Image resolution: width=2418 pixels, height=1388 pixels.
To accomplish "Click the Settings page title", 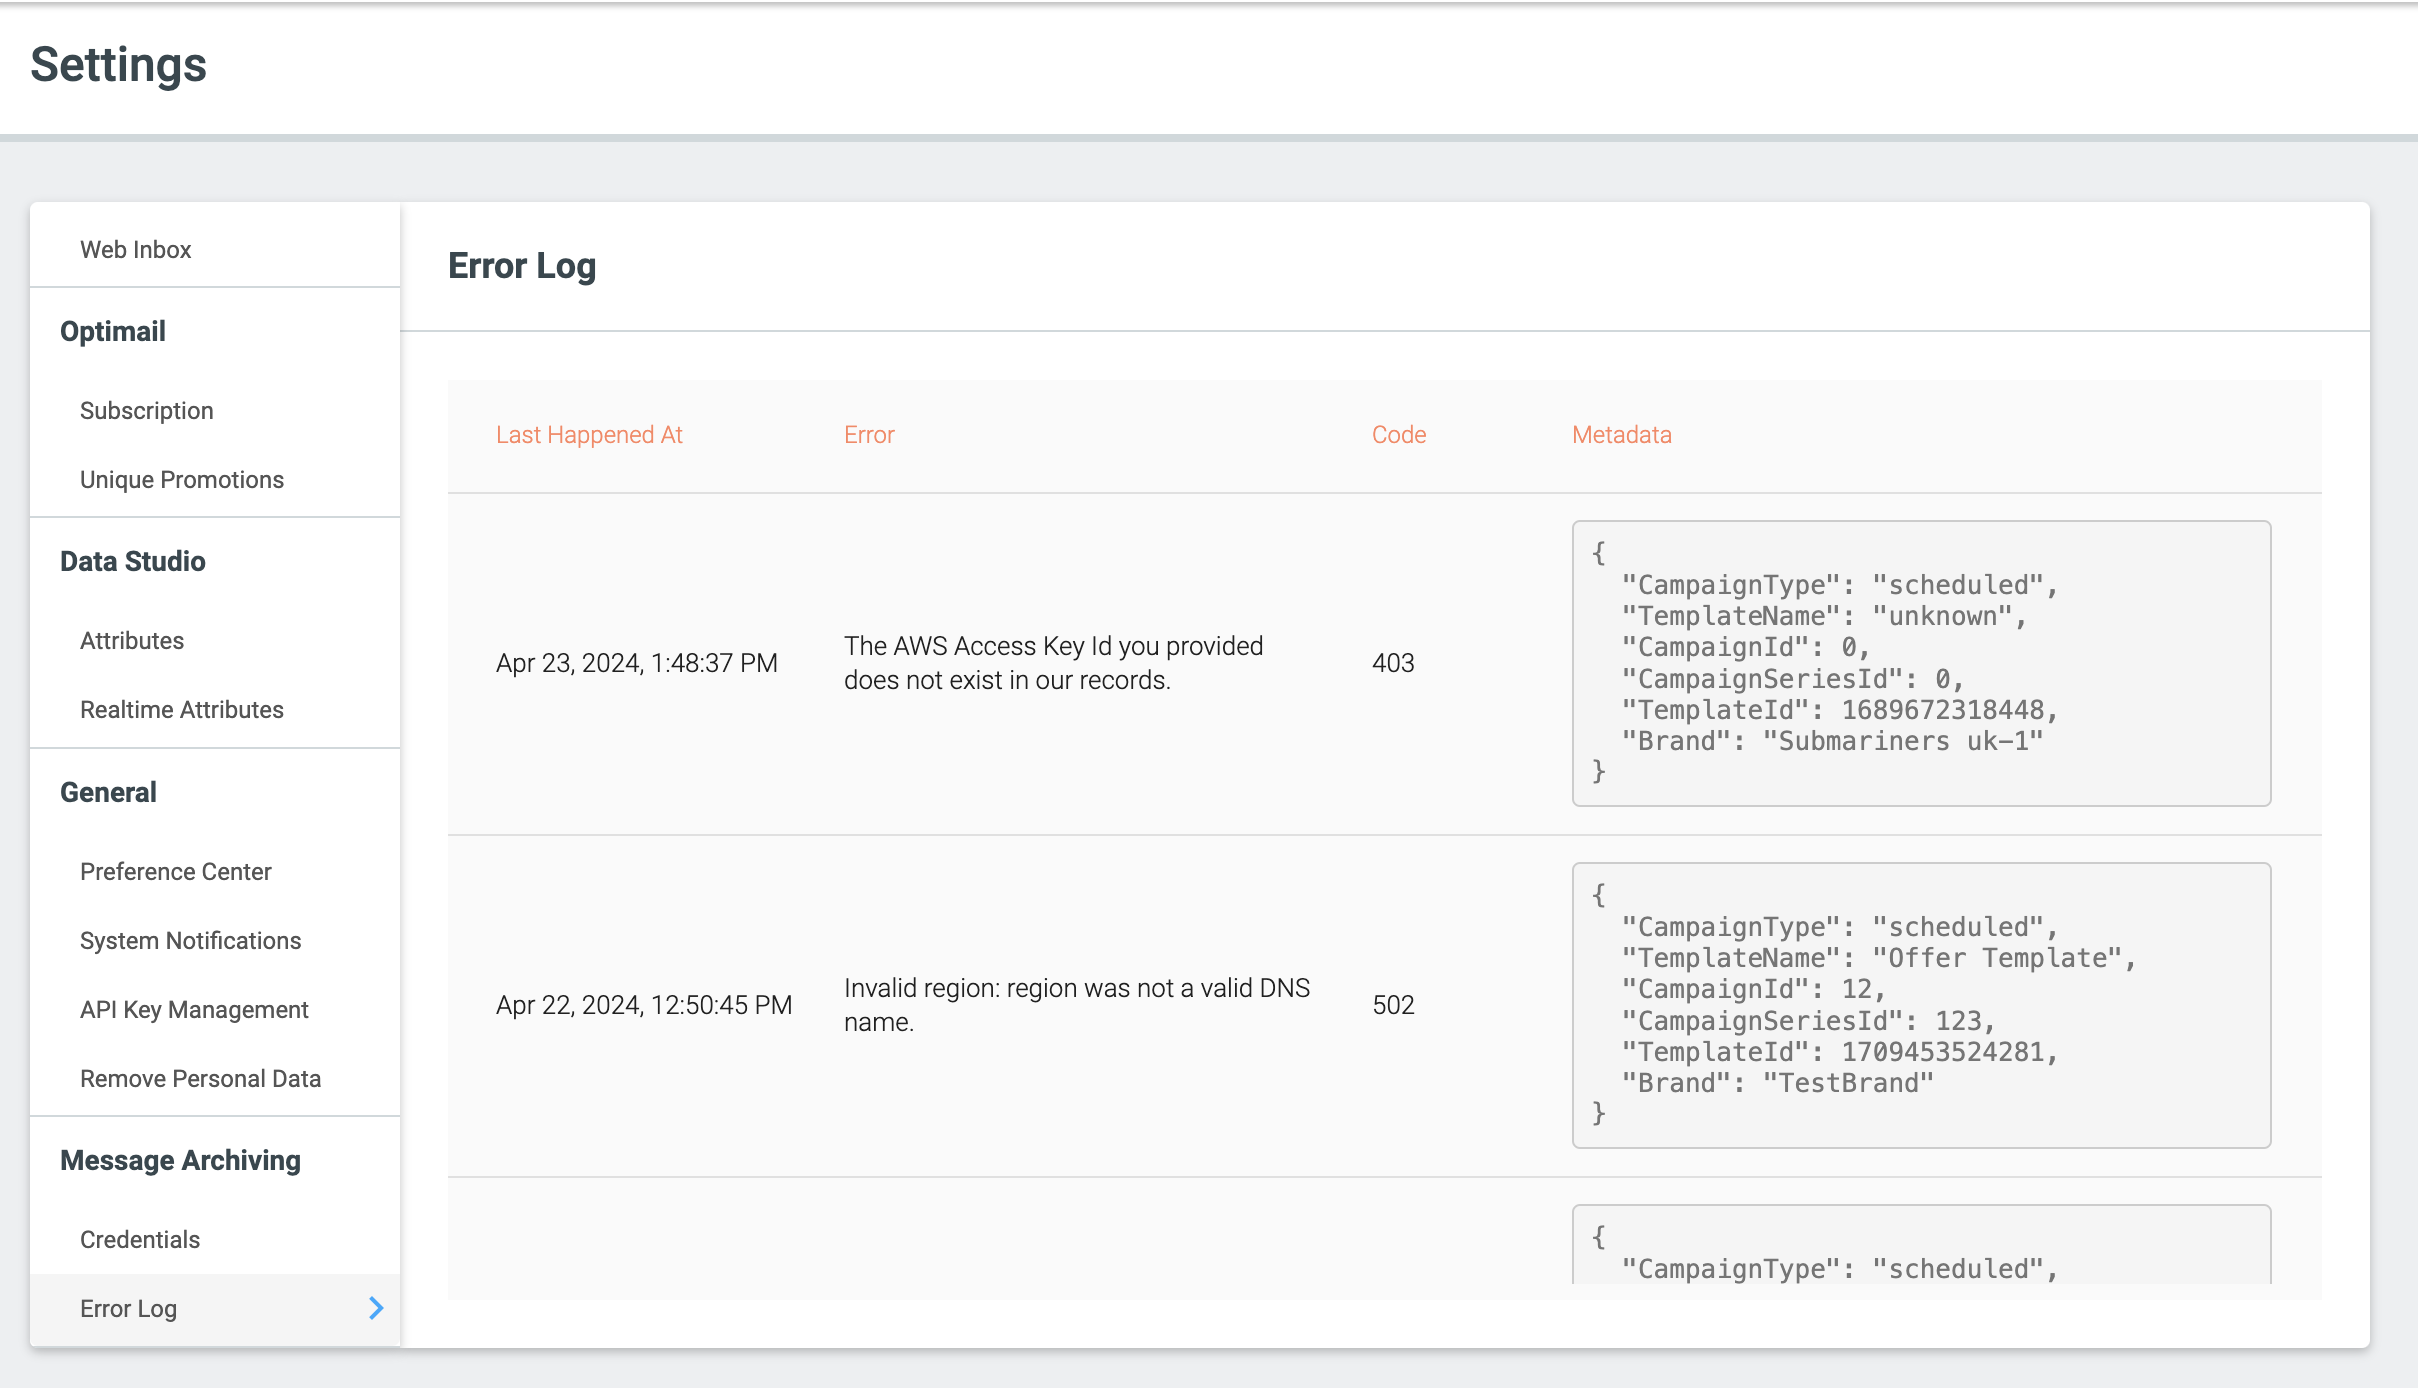I will point(118,65).
